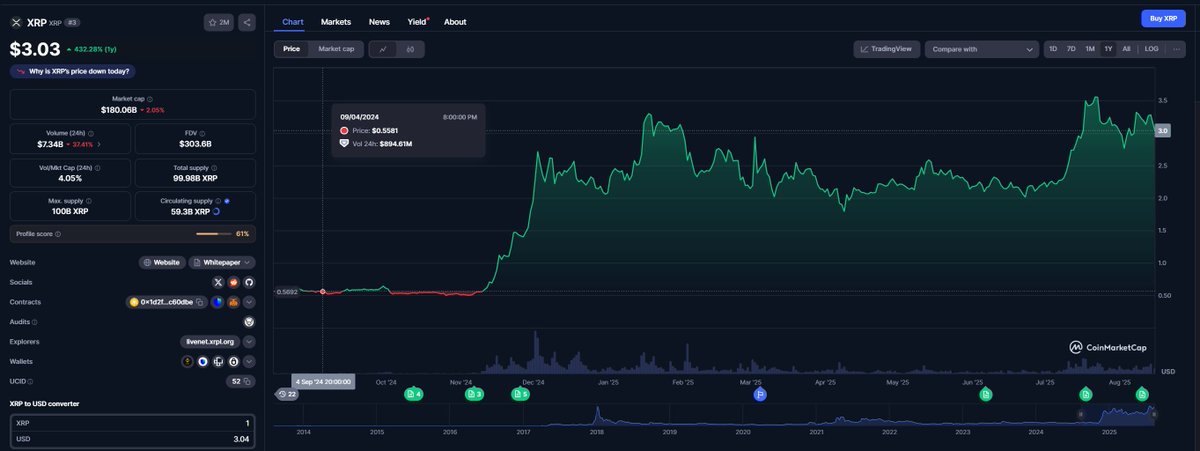Click the audit shield icon in Audits row
Viewport: 1200px width, 451px height.
(x=249, y=322)
